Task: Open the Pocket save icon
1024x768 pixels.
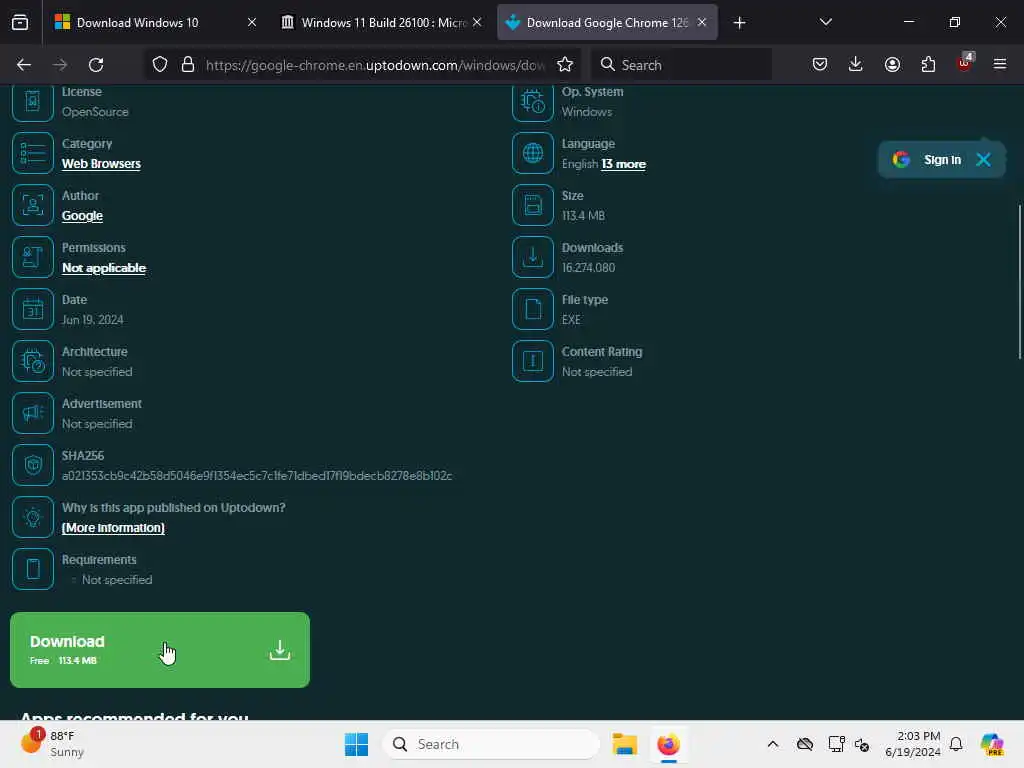Action: [x=820, y=65]
